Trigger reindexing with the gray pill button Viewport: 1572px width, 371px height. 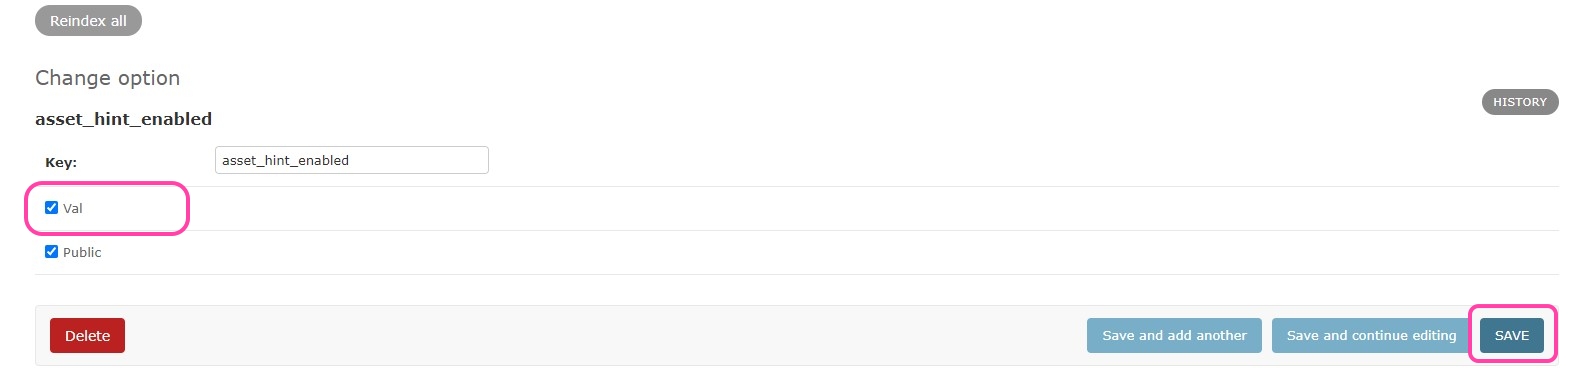click(x=88, y=21)
